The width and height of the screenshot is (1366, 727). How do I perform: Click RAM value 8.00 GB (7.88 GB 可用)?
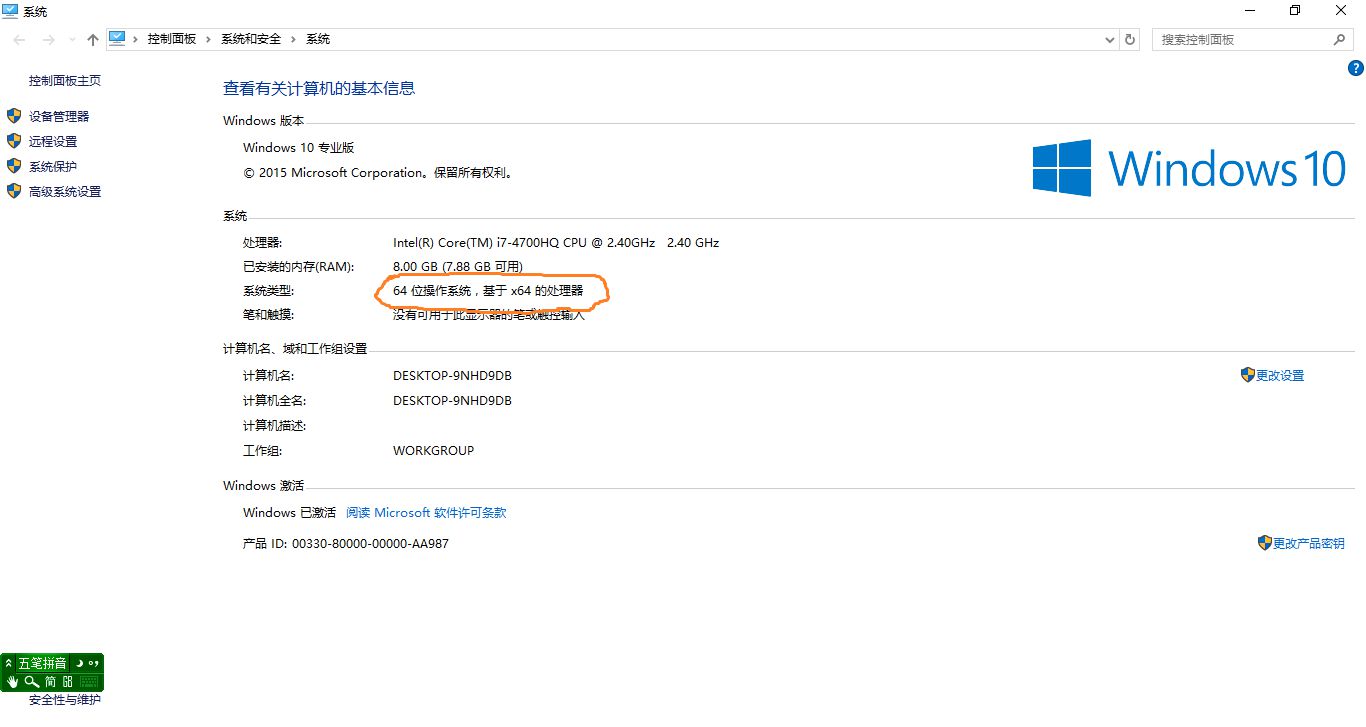[x=458, y=267]
